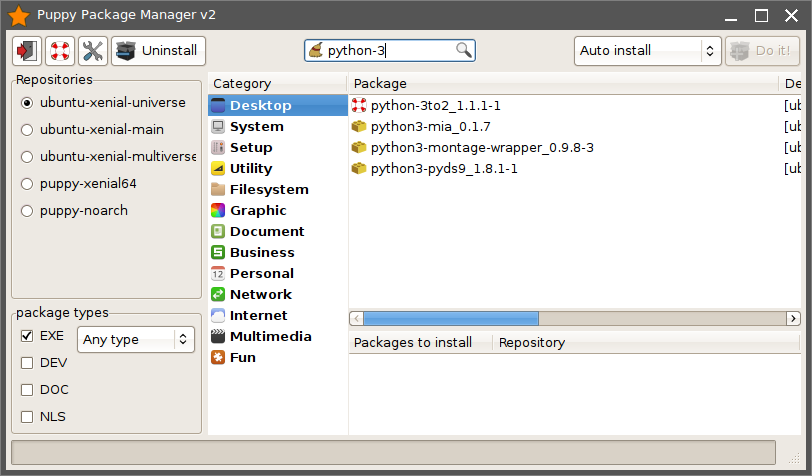
Task: Open the configure tools wrench icon
Action: click(x=93, y=51)
